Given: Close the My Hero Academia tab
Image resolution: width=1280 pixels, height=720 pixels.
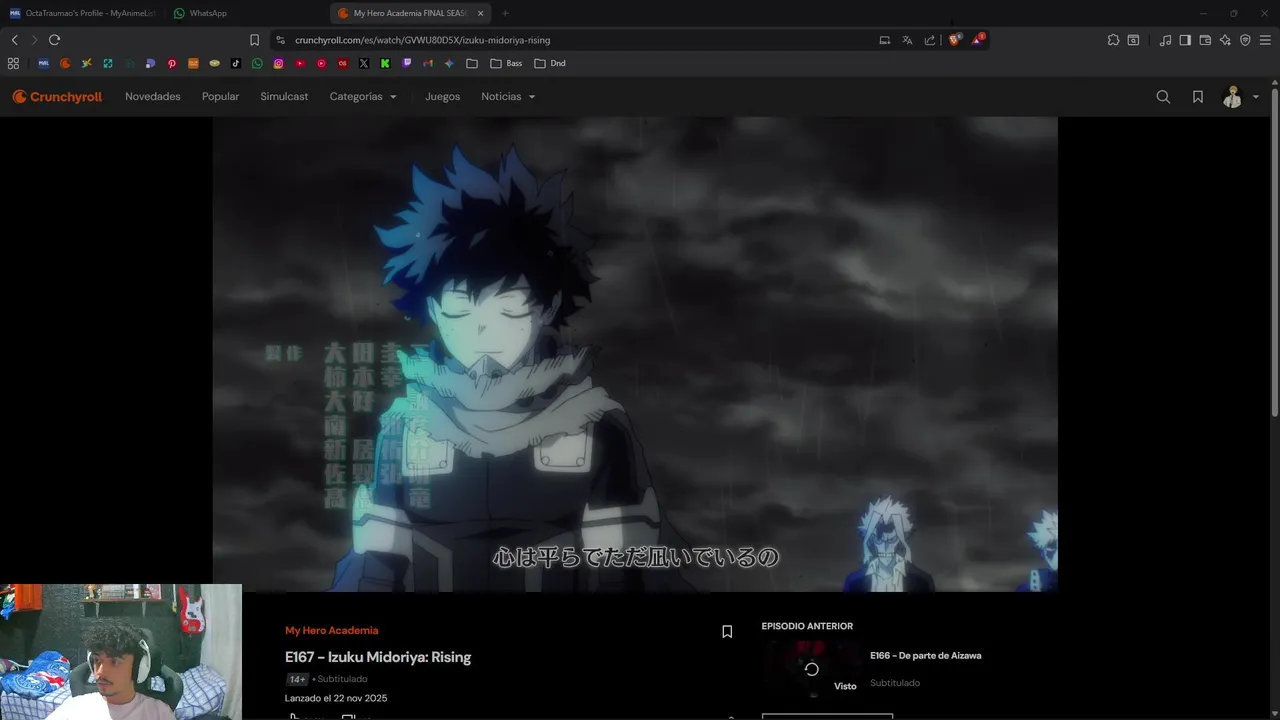Looking at the screenshot, I should coord(480,13).
